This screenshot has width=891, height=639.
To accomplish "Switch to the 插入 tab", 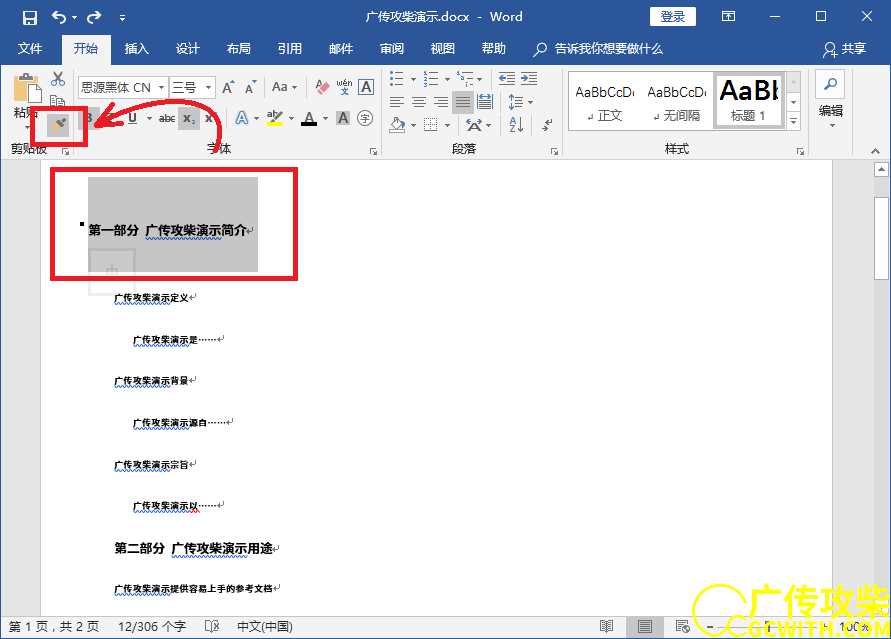I will pyautogui.click(x=136, y=49).
